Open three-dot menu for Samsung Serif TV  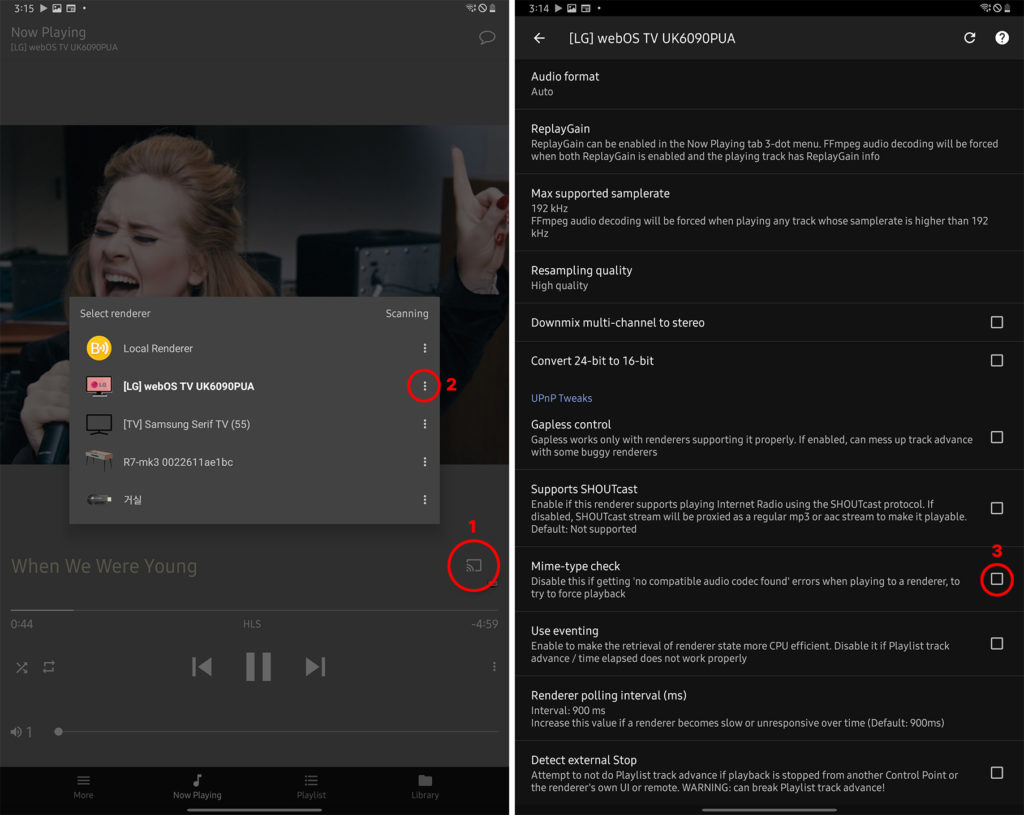(x=424, y=424)
